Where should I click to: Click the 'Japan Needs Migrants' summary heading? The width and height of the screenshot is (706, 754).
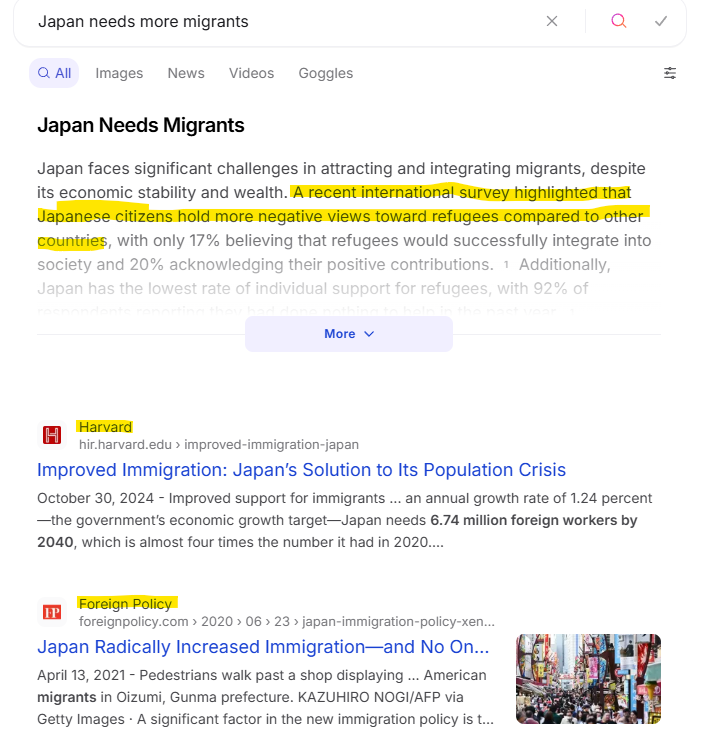[x=141, y=125]
